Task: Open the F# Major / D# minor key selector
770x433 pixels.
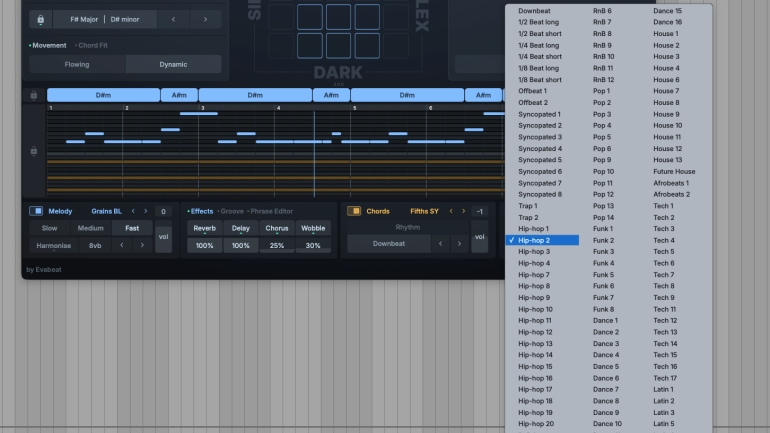Action: 105,19
